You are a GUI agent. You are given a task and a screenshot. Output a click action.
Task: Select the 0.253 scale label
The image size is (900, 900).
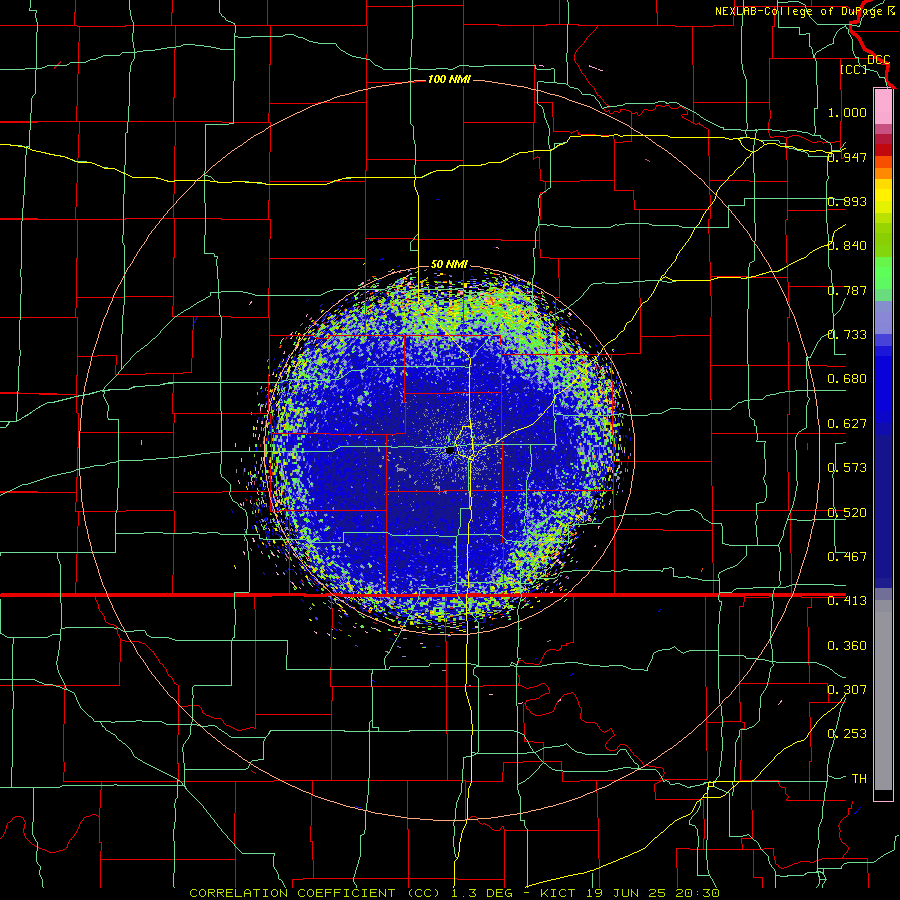point(847,734)
